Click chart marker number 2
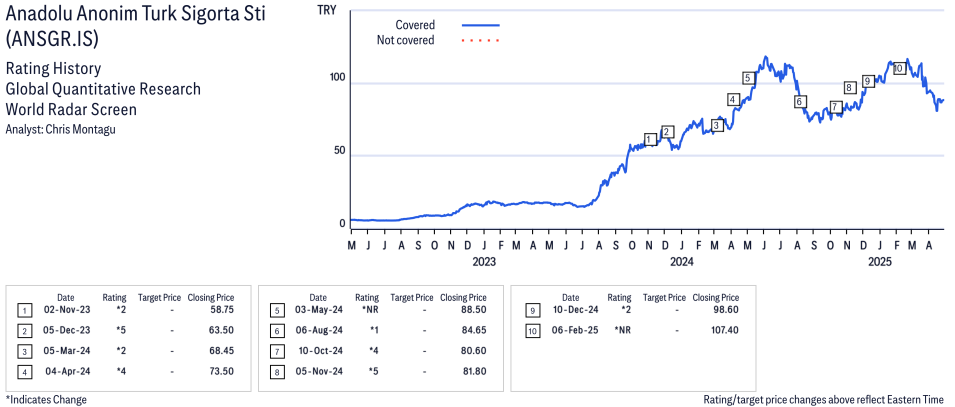This screenshot has width=955, height=407. 668,132
